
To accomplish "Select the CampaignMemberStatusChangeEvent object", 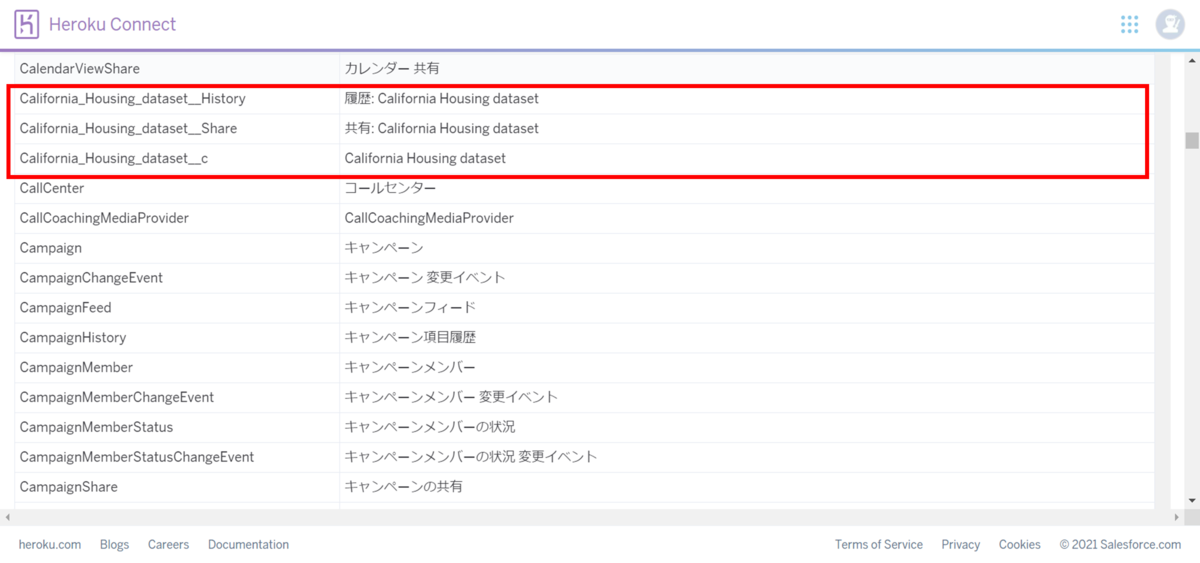I will [x=136, y=457].
